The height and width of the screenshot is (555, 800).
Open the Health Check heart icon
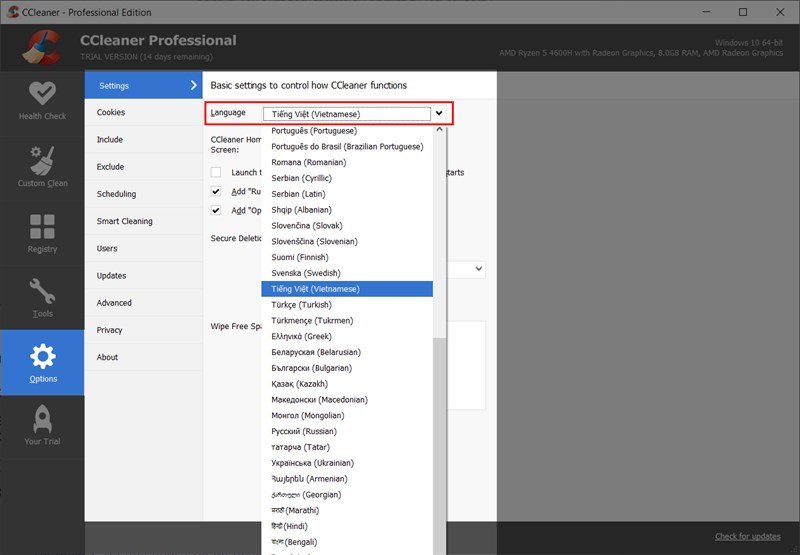(42, 93)
